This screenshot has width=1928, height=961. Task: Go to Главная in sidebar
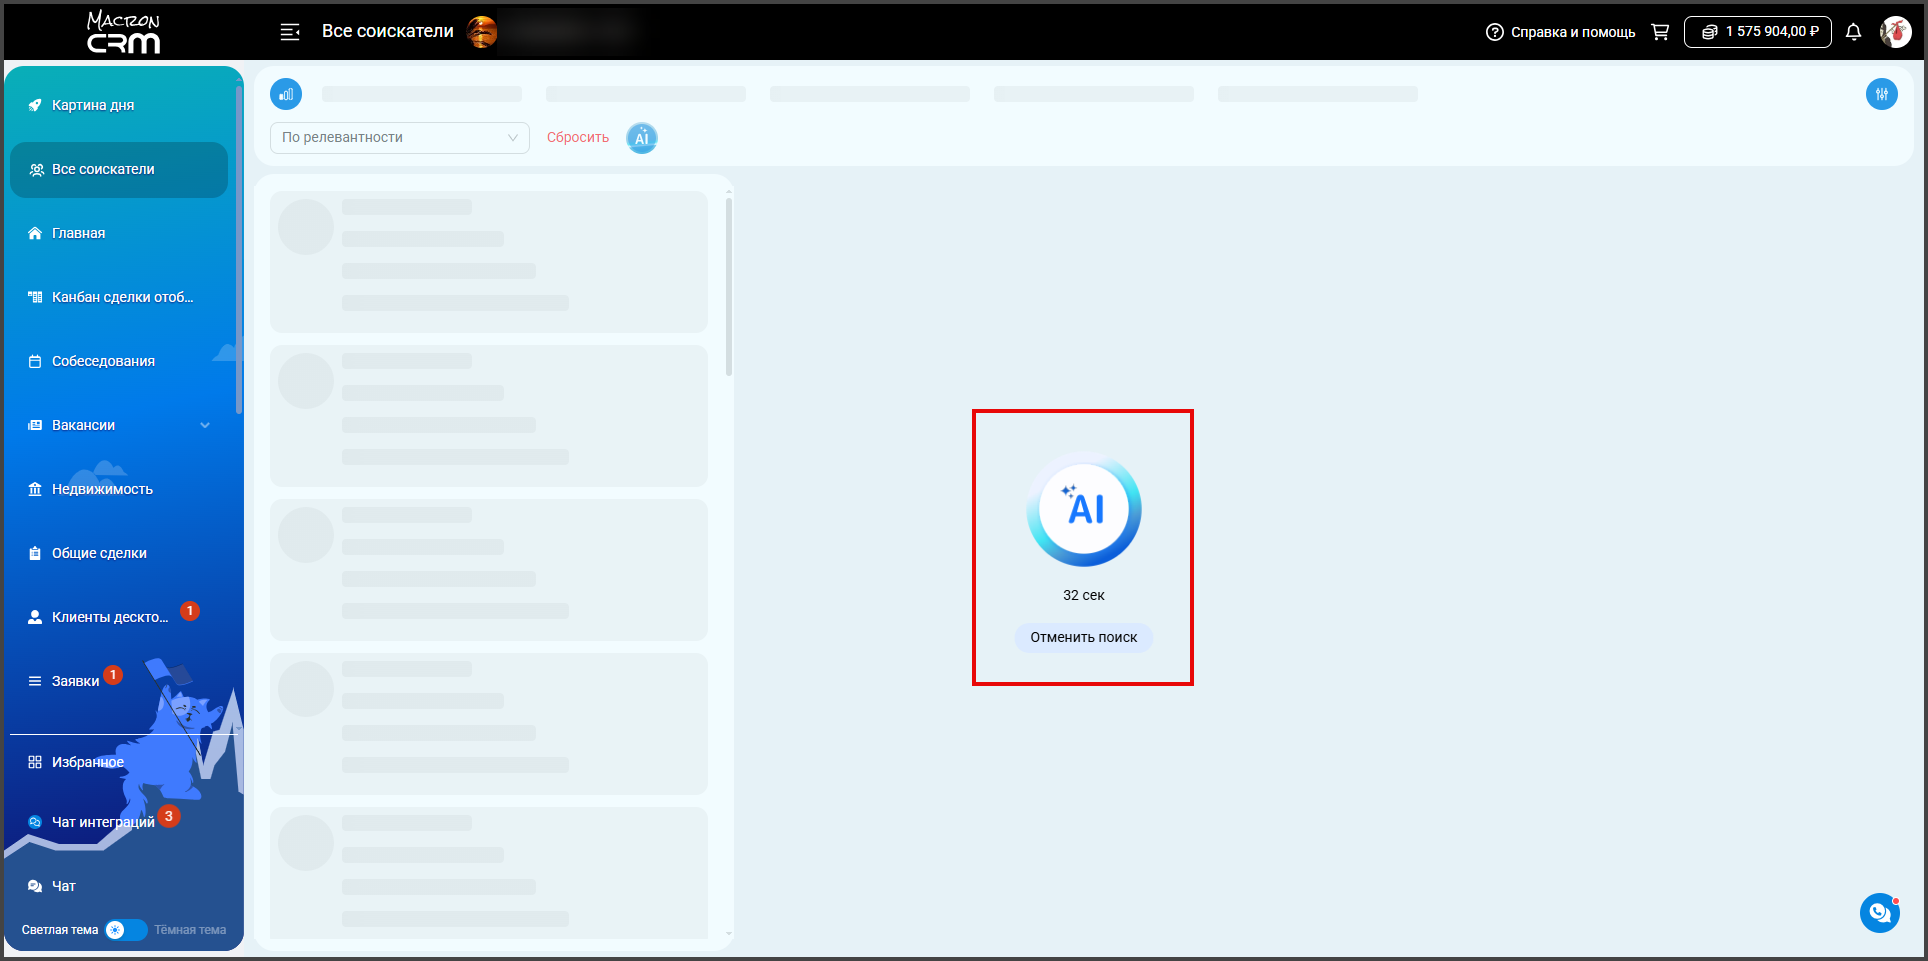(x=119, y=233)
